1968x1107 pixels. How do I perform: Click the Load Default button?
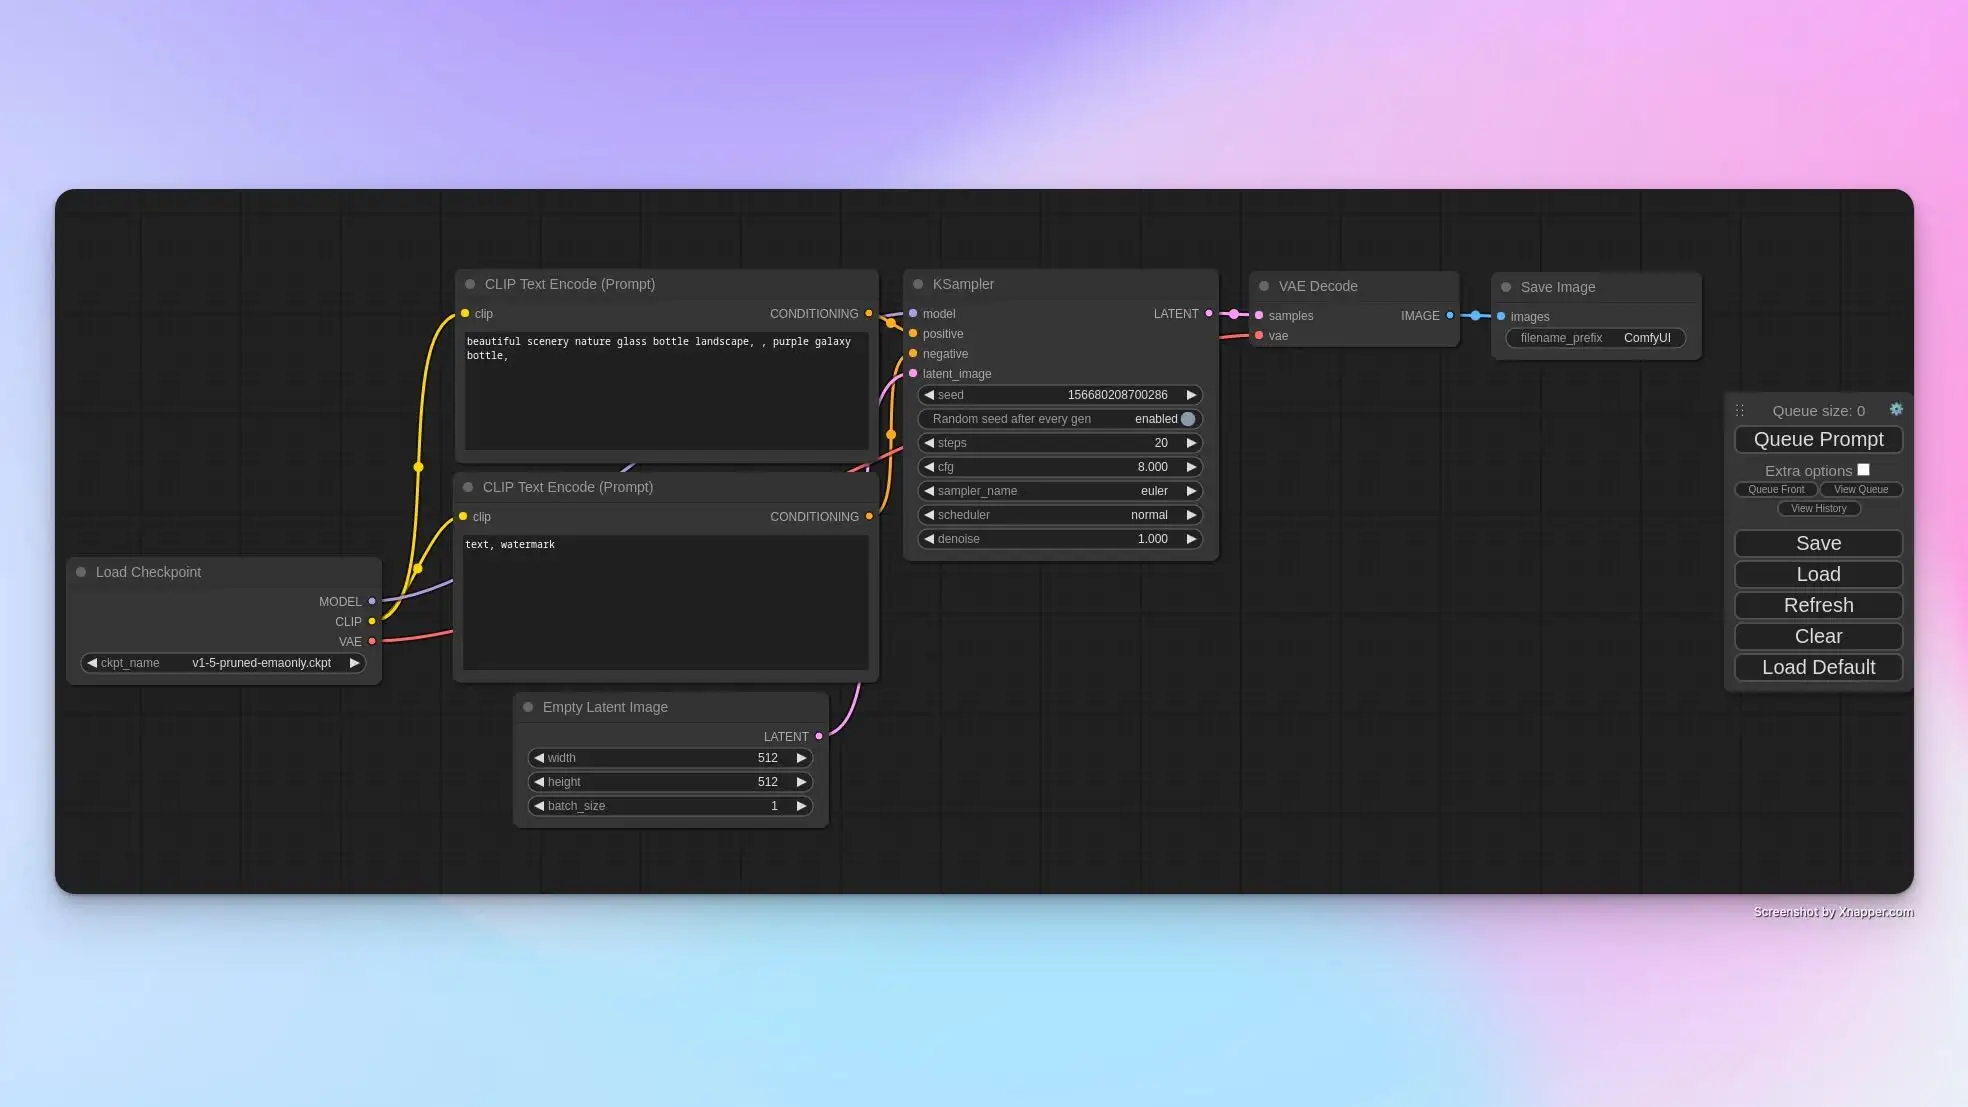click(1818, 667)
